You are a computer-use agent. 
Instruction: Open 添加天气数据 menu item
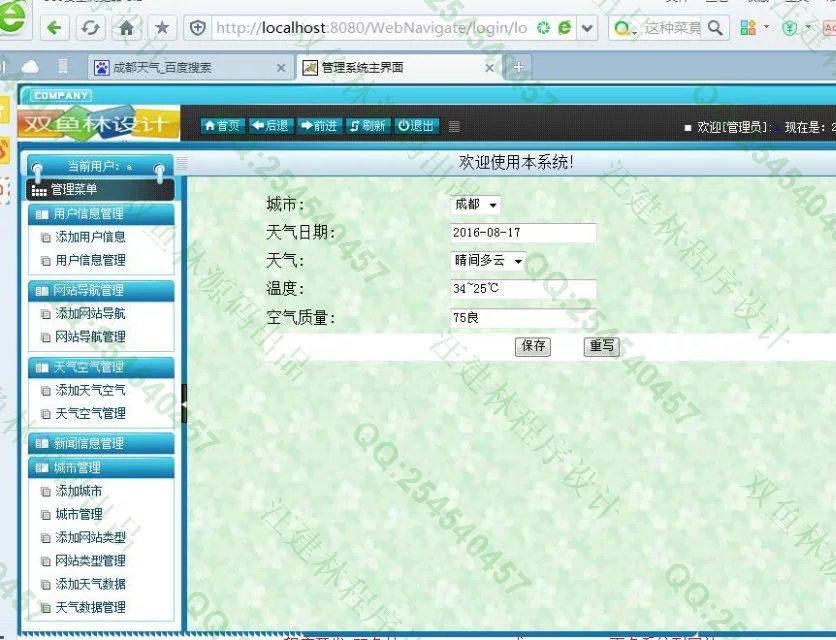90,584
